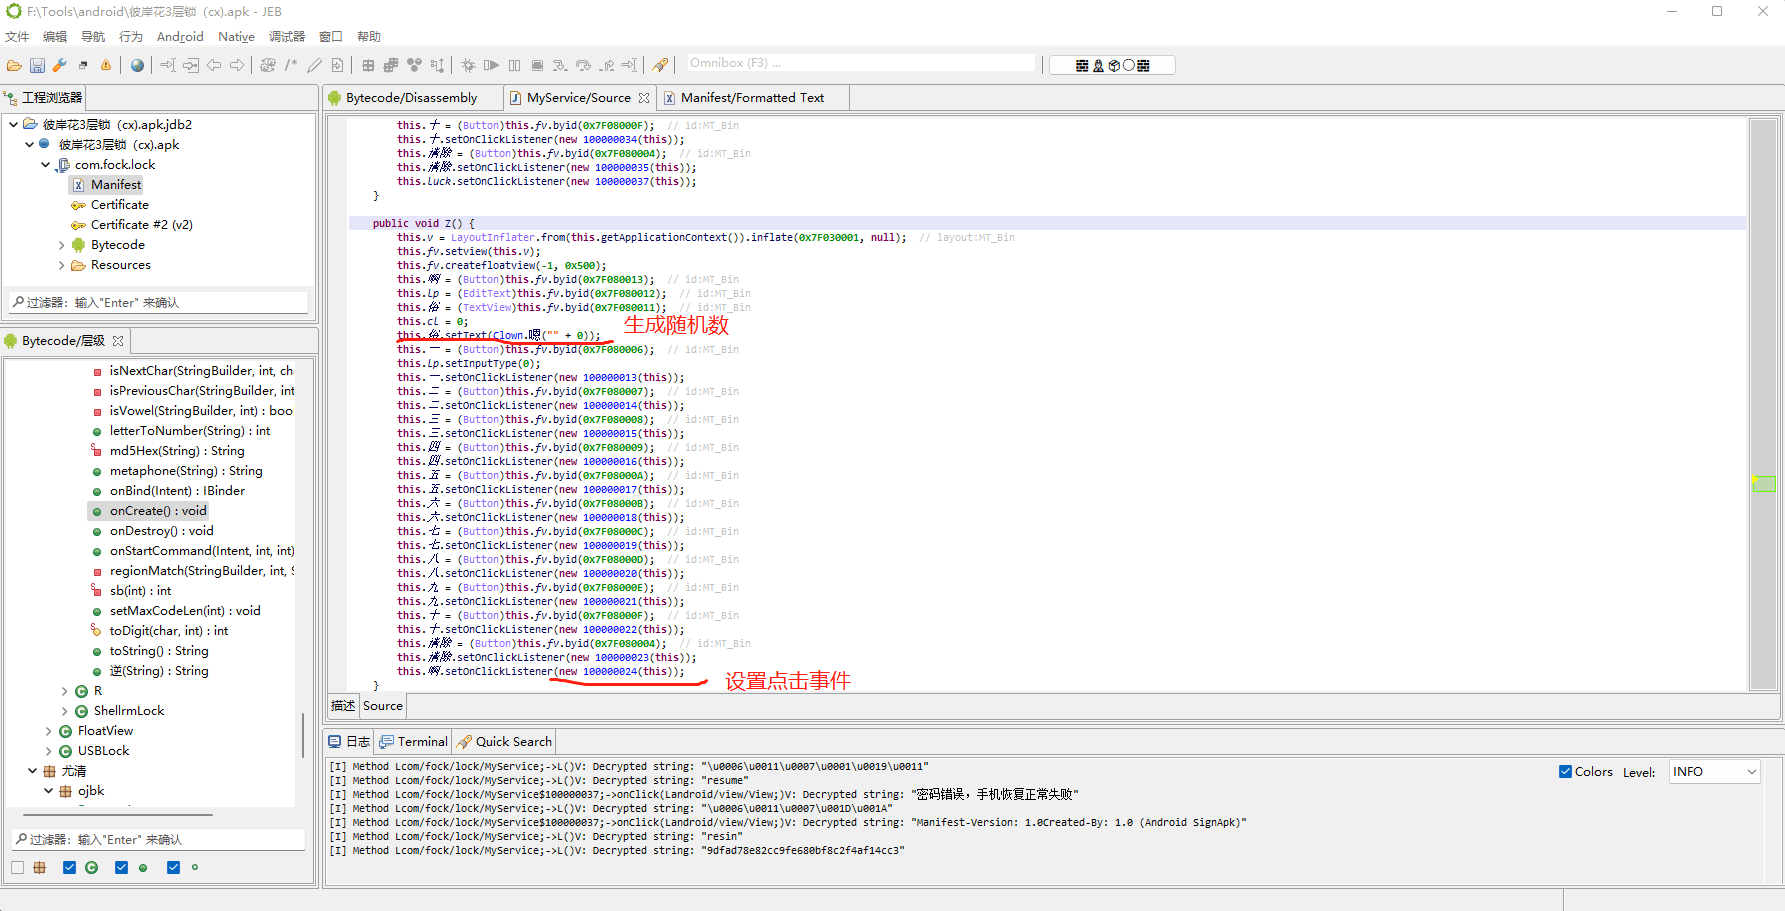Click the step-into debugger toolbar icon

click(560, 65)
